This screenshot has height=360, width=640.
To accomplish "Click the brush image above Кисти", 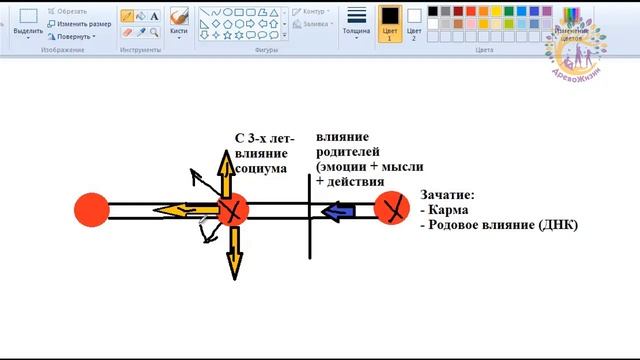I will [x=179, y=16].
